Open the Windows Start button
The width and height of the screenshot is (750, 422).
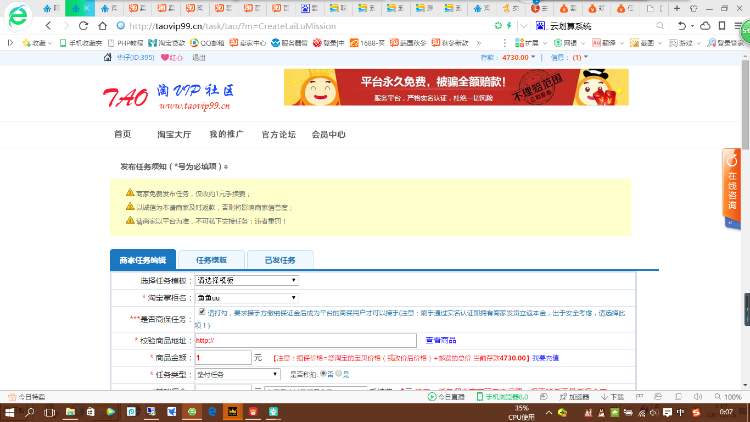(x=9, y=412)
